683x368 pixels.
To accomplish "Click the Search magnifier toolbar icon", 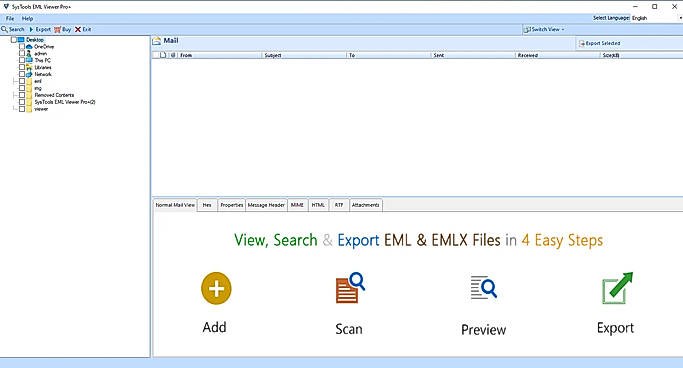I will 4,29.
